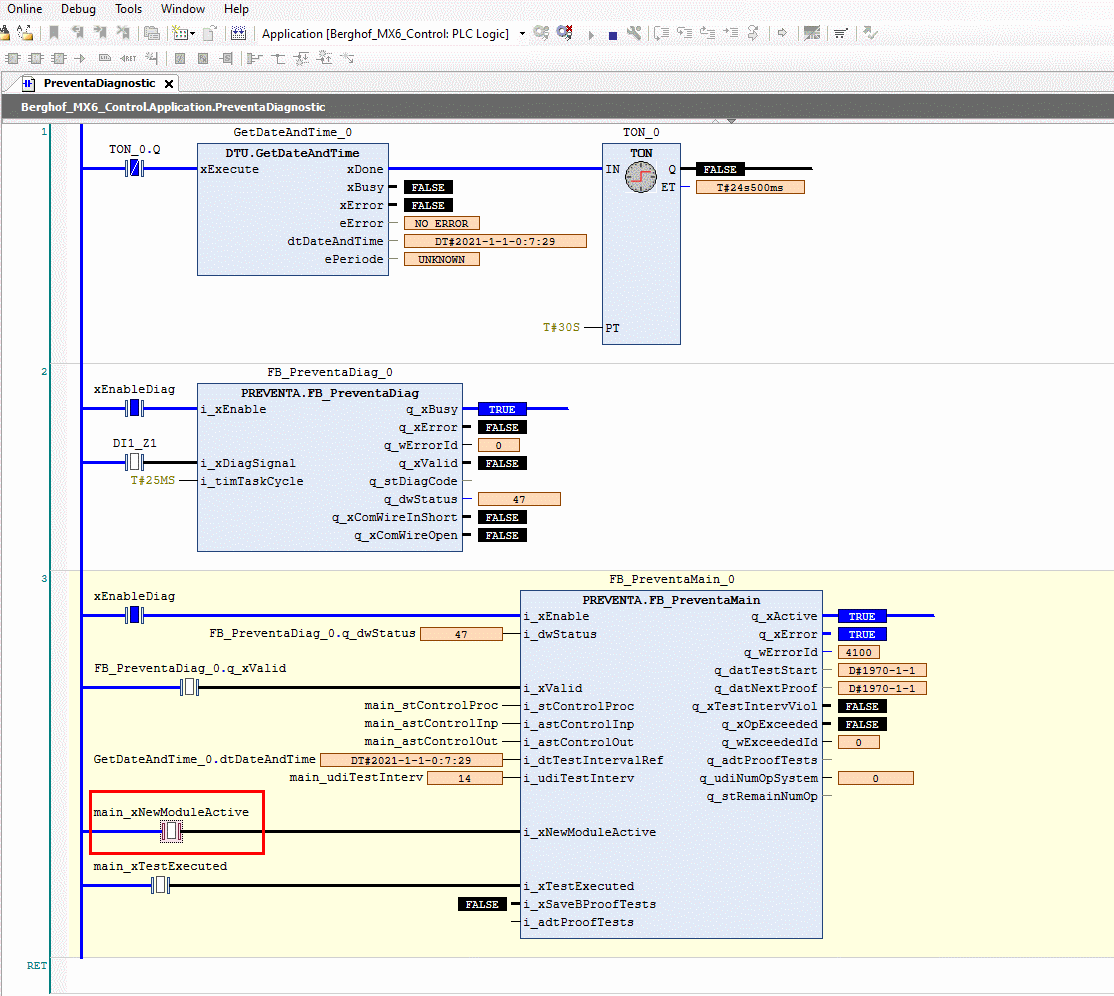The height and width of the screenshot is (996, 1114).
Task: Click the Insert Box with EN/ENO icon
Action: 36,58
